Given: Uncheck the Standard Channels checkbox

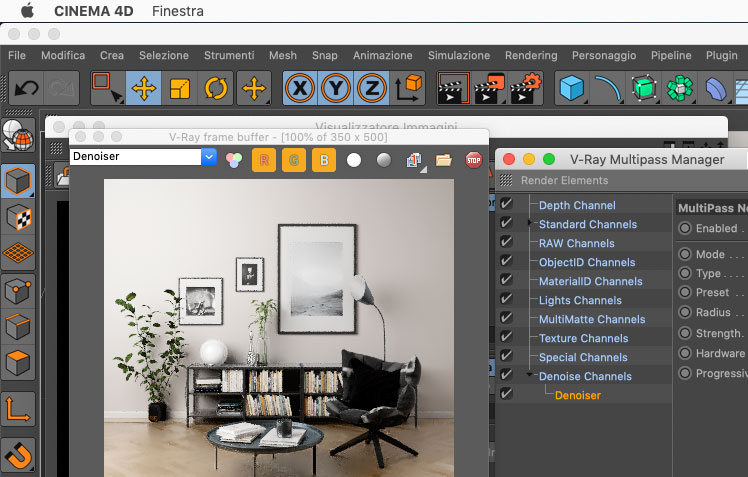Looking at the screenshot, I should 506,223.
